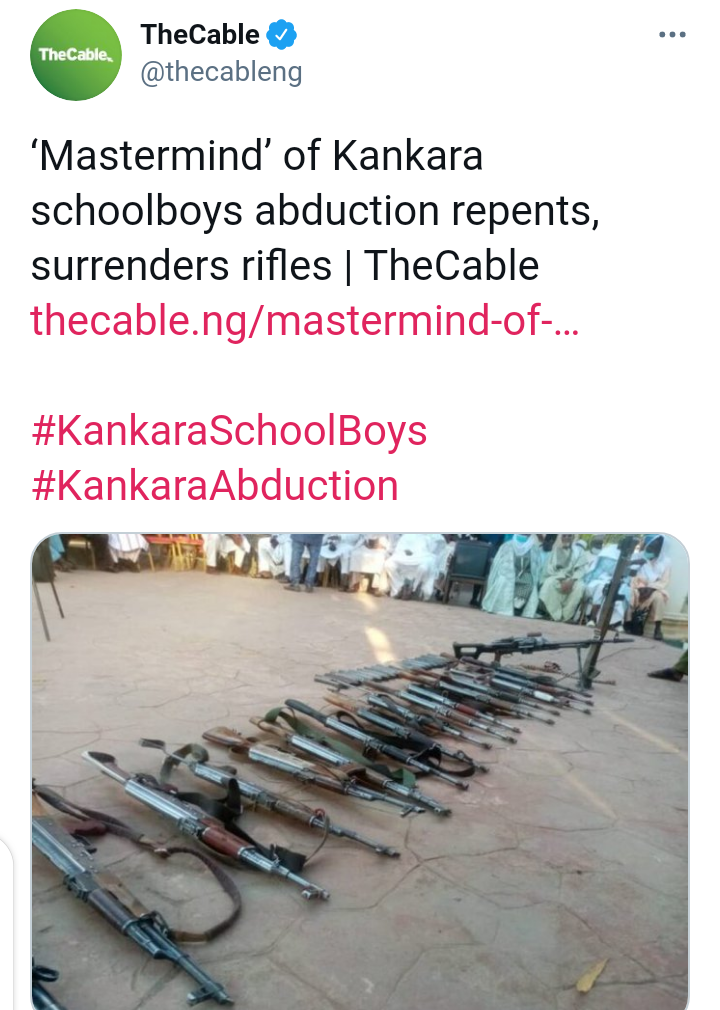The image size is (720, 1010).
Task: Click the word Kankara in the headline
Action: pyautogui.click(x=407, y=156)
